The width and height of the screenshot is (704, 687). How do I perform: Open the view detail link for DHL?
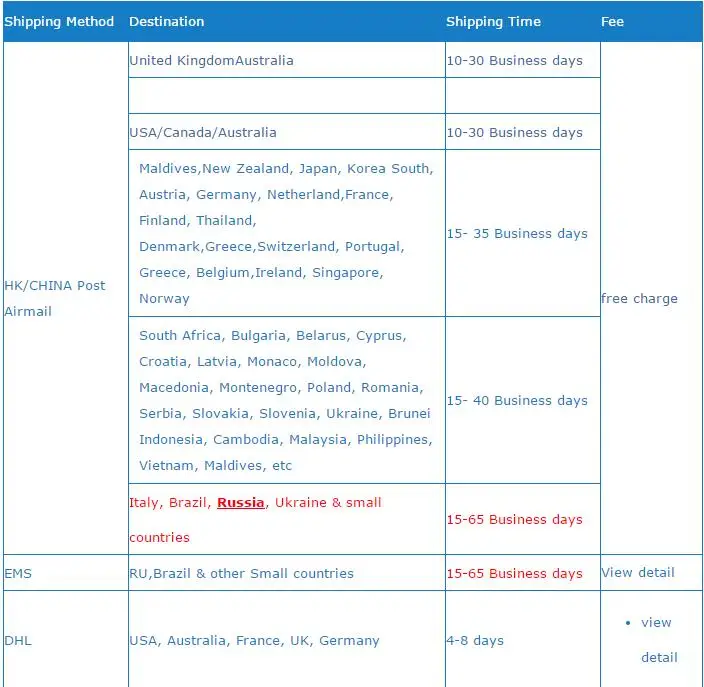coord(659,640)
